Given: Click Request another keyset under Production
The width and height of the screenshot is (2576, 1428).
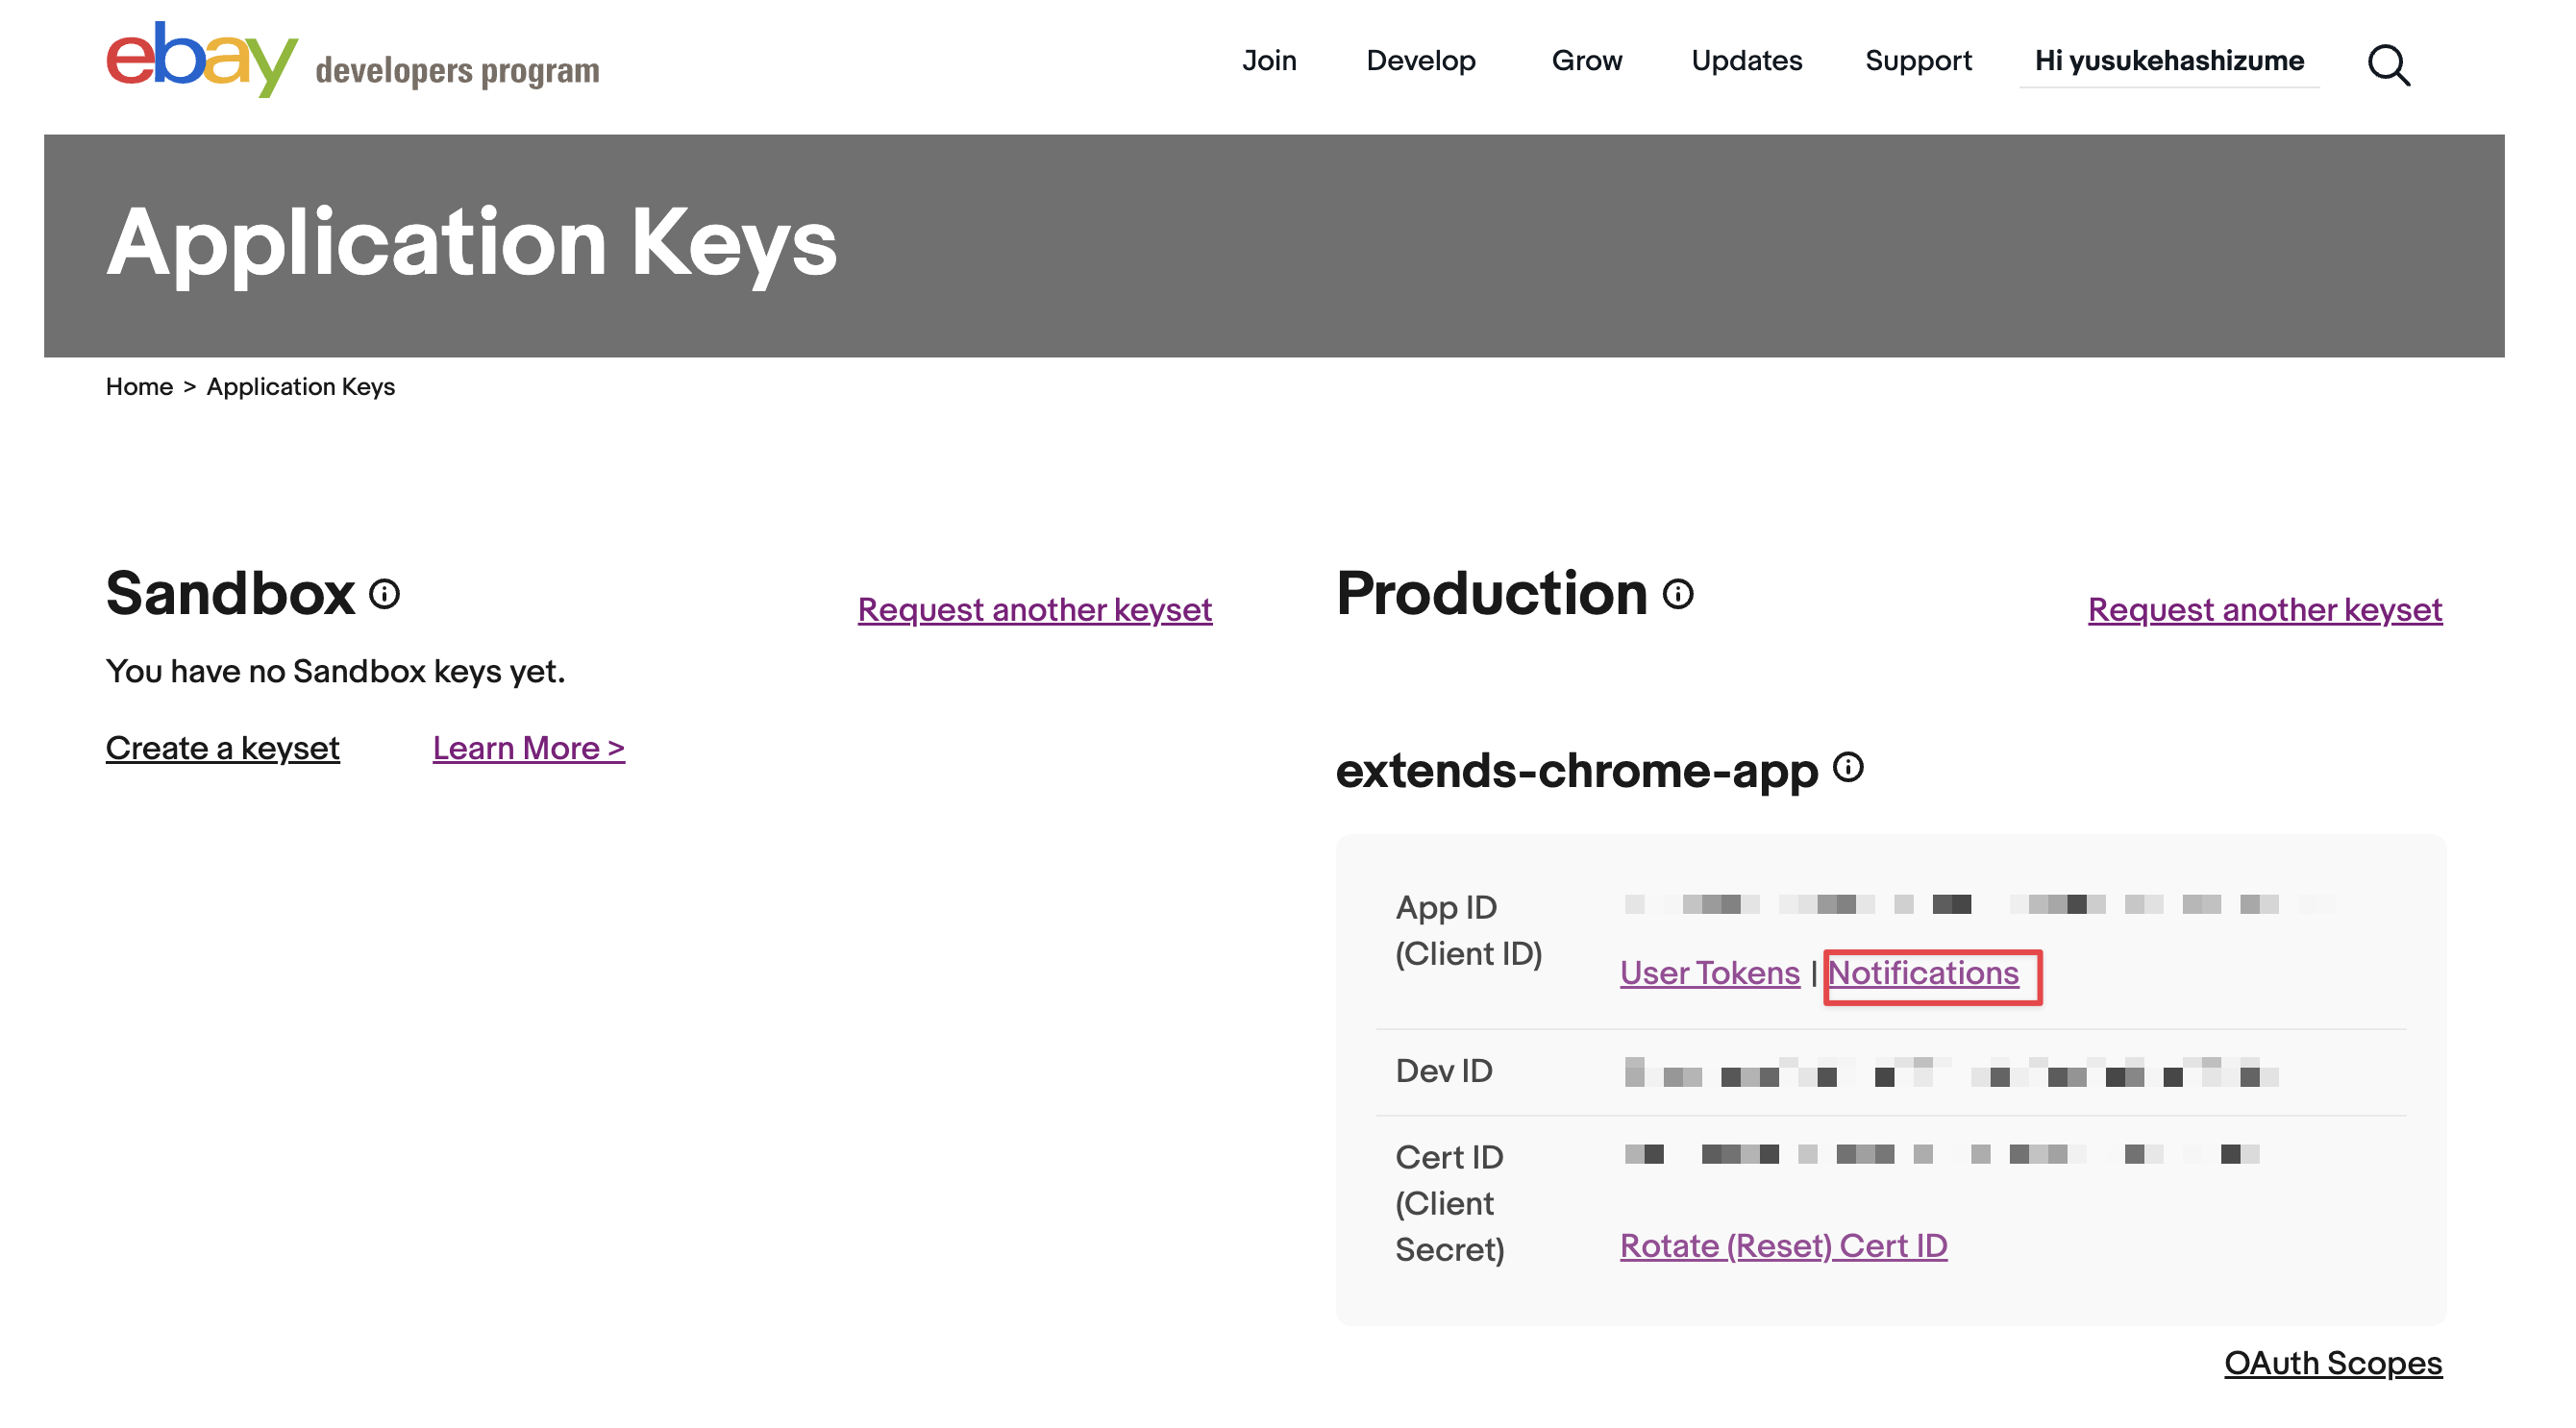Looking at the screenshot, I should [x=2265, y=609].
